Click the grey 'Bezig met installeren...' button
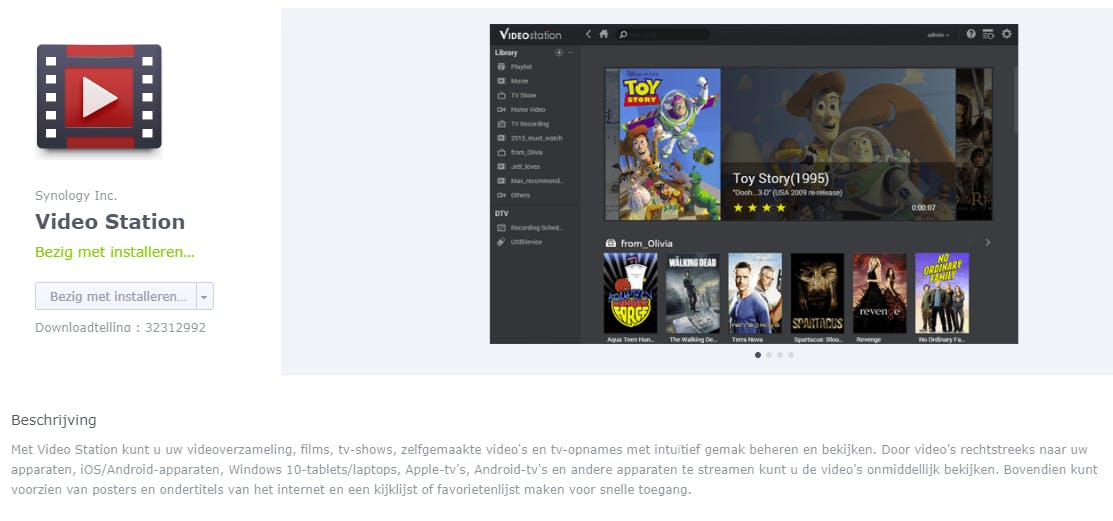 tap(116, 296)
